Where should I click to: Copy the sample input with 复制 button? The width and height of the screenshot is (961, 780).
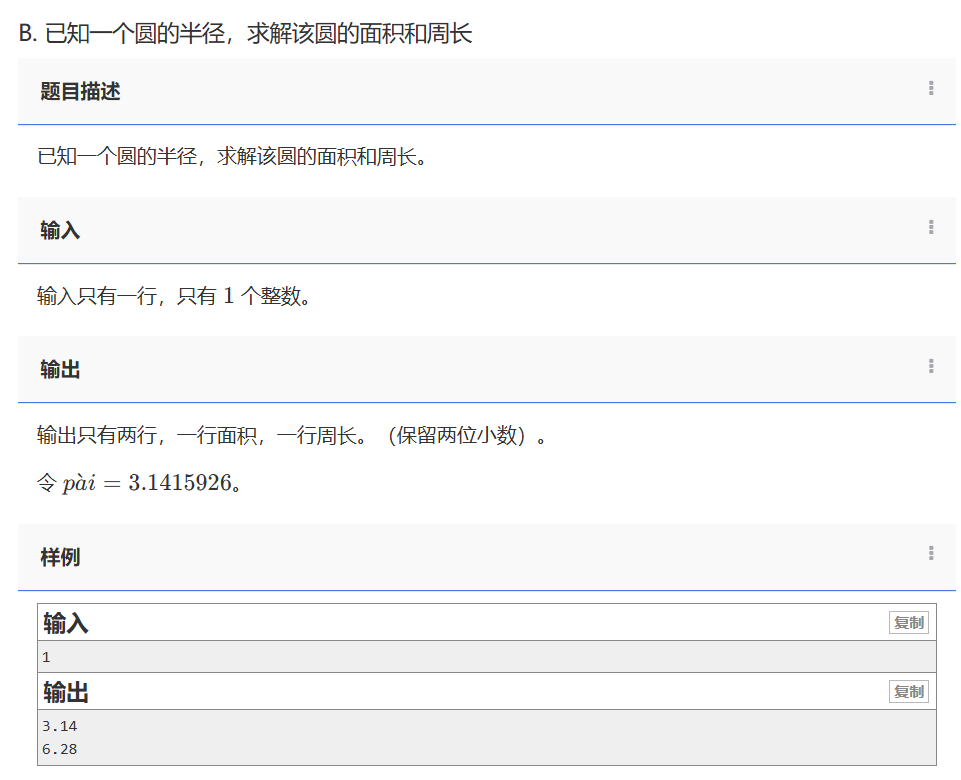(x=908, y=623)
